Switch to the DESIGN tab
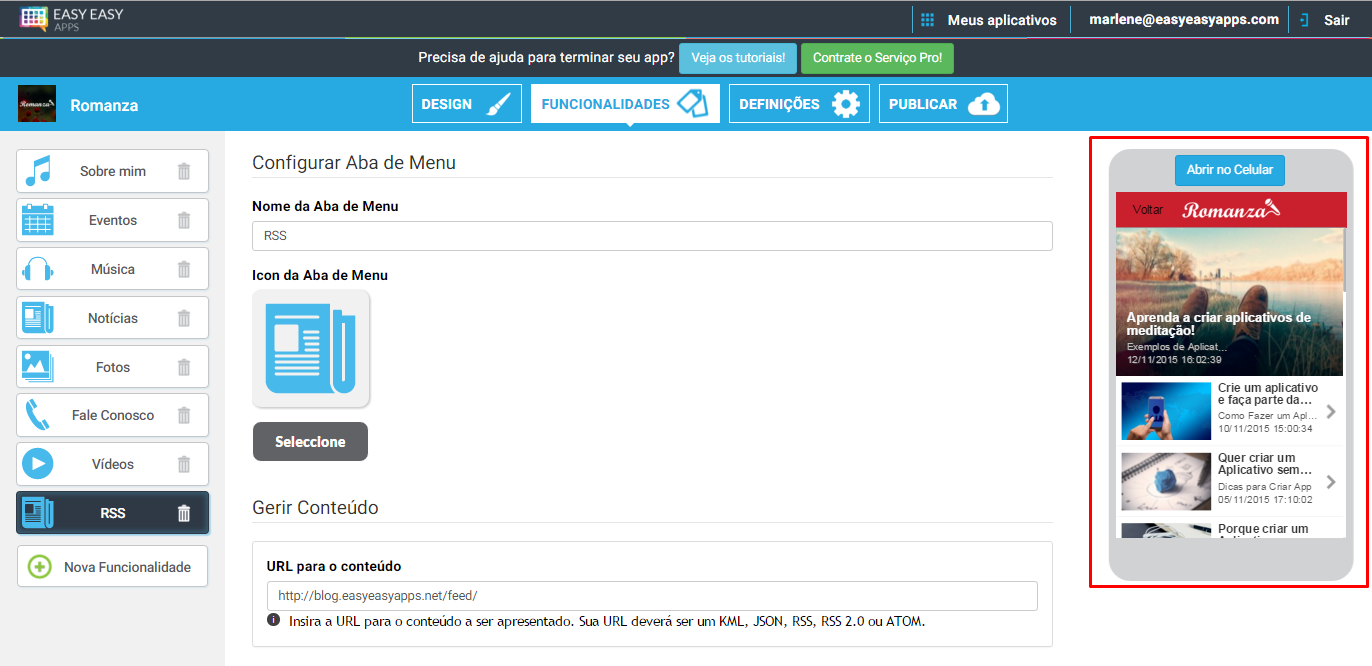Screen dimensions: 1372x666 [x=466, y=103]
